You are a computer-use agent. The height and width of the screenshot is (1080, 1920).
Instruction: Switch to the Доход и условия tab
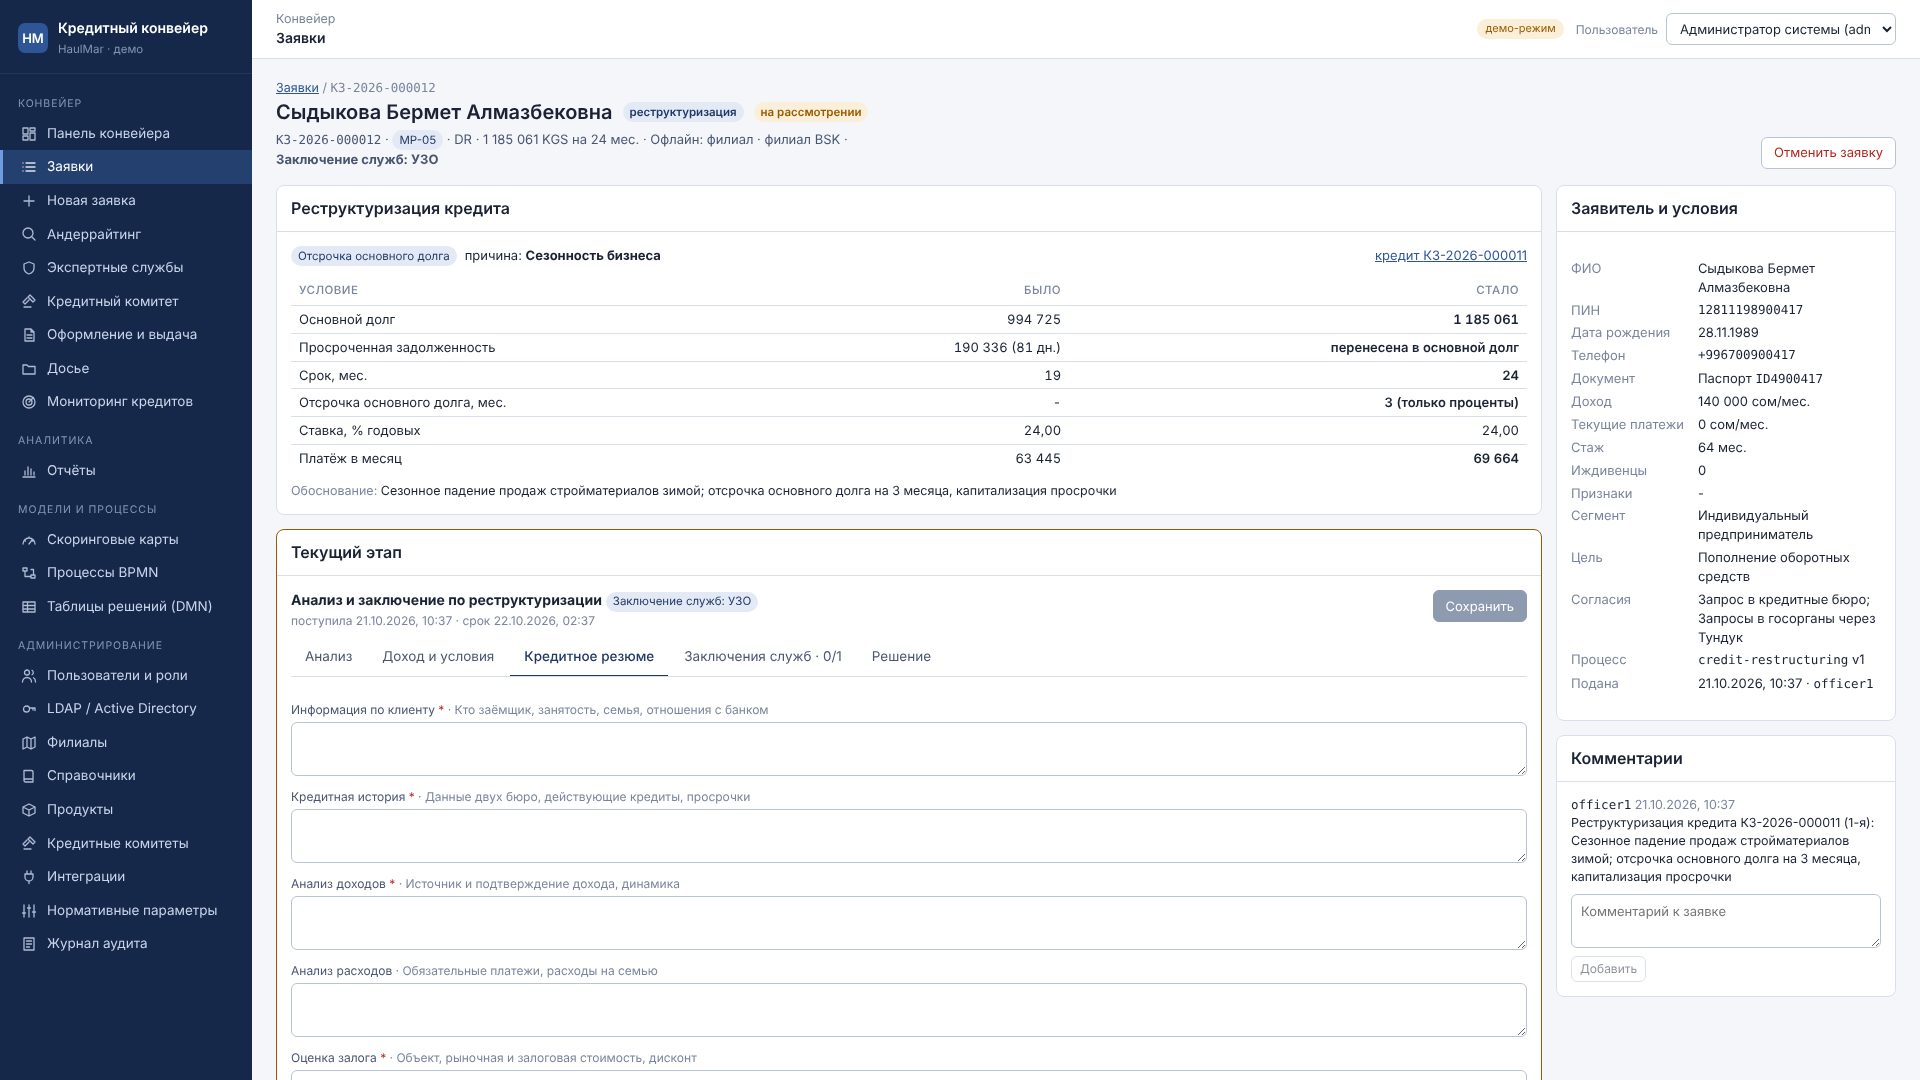click(438, 657)
